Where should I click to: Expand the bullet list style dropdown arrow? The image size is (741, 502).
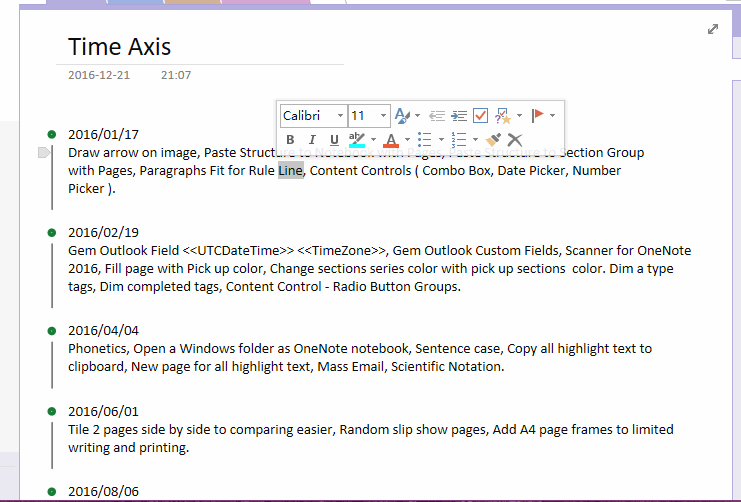(440, 140)
